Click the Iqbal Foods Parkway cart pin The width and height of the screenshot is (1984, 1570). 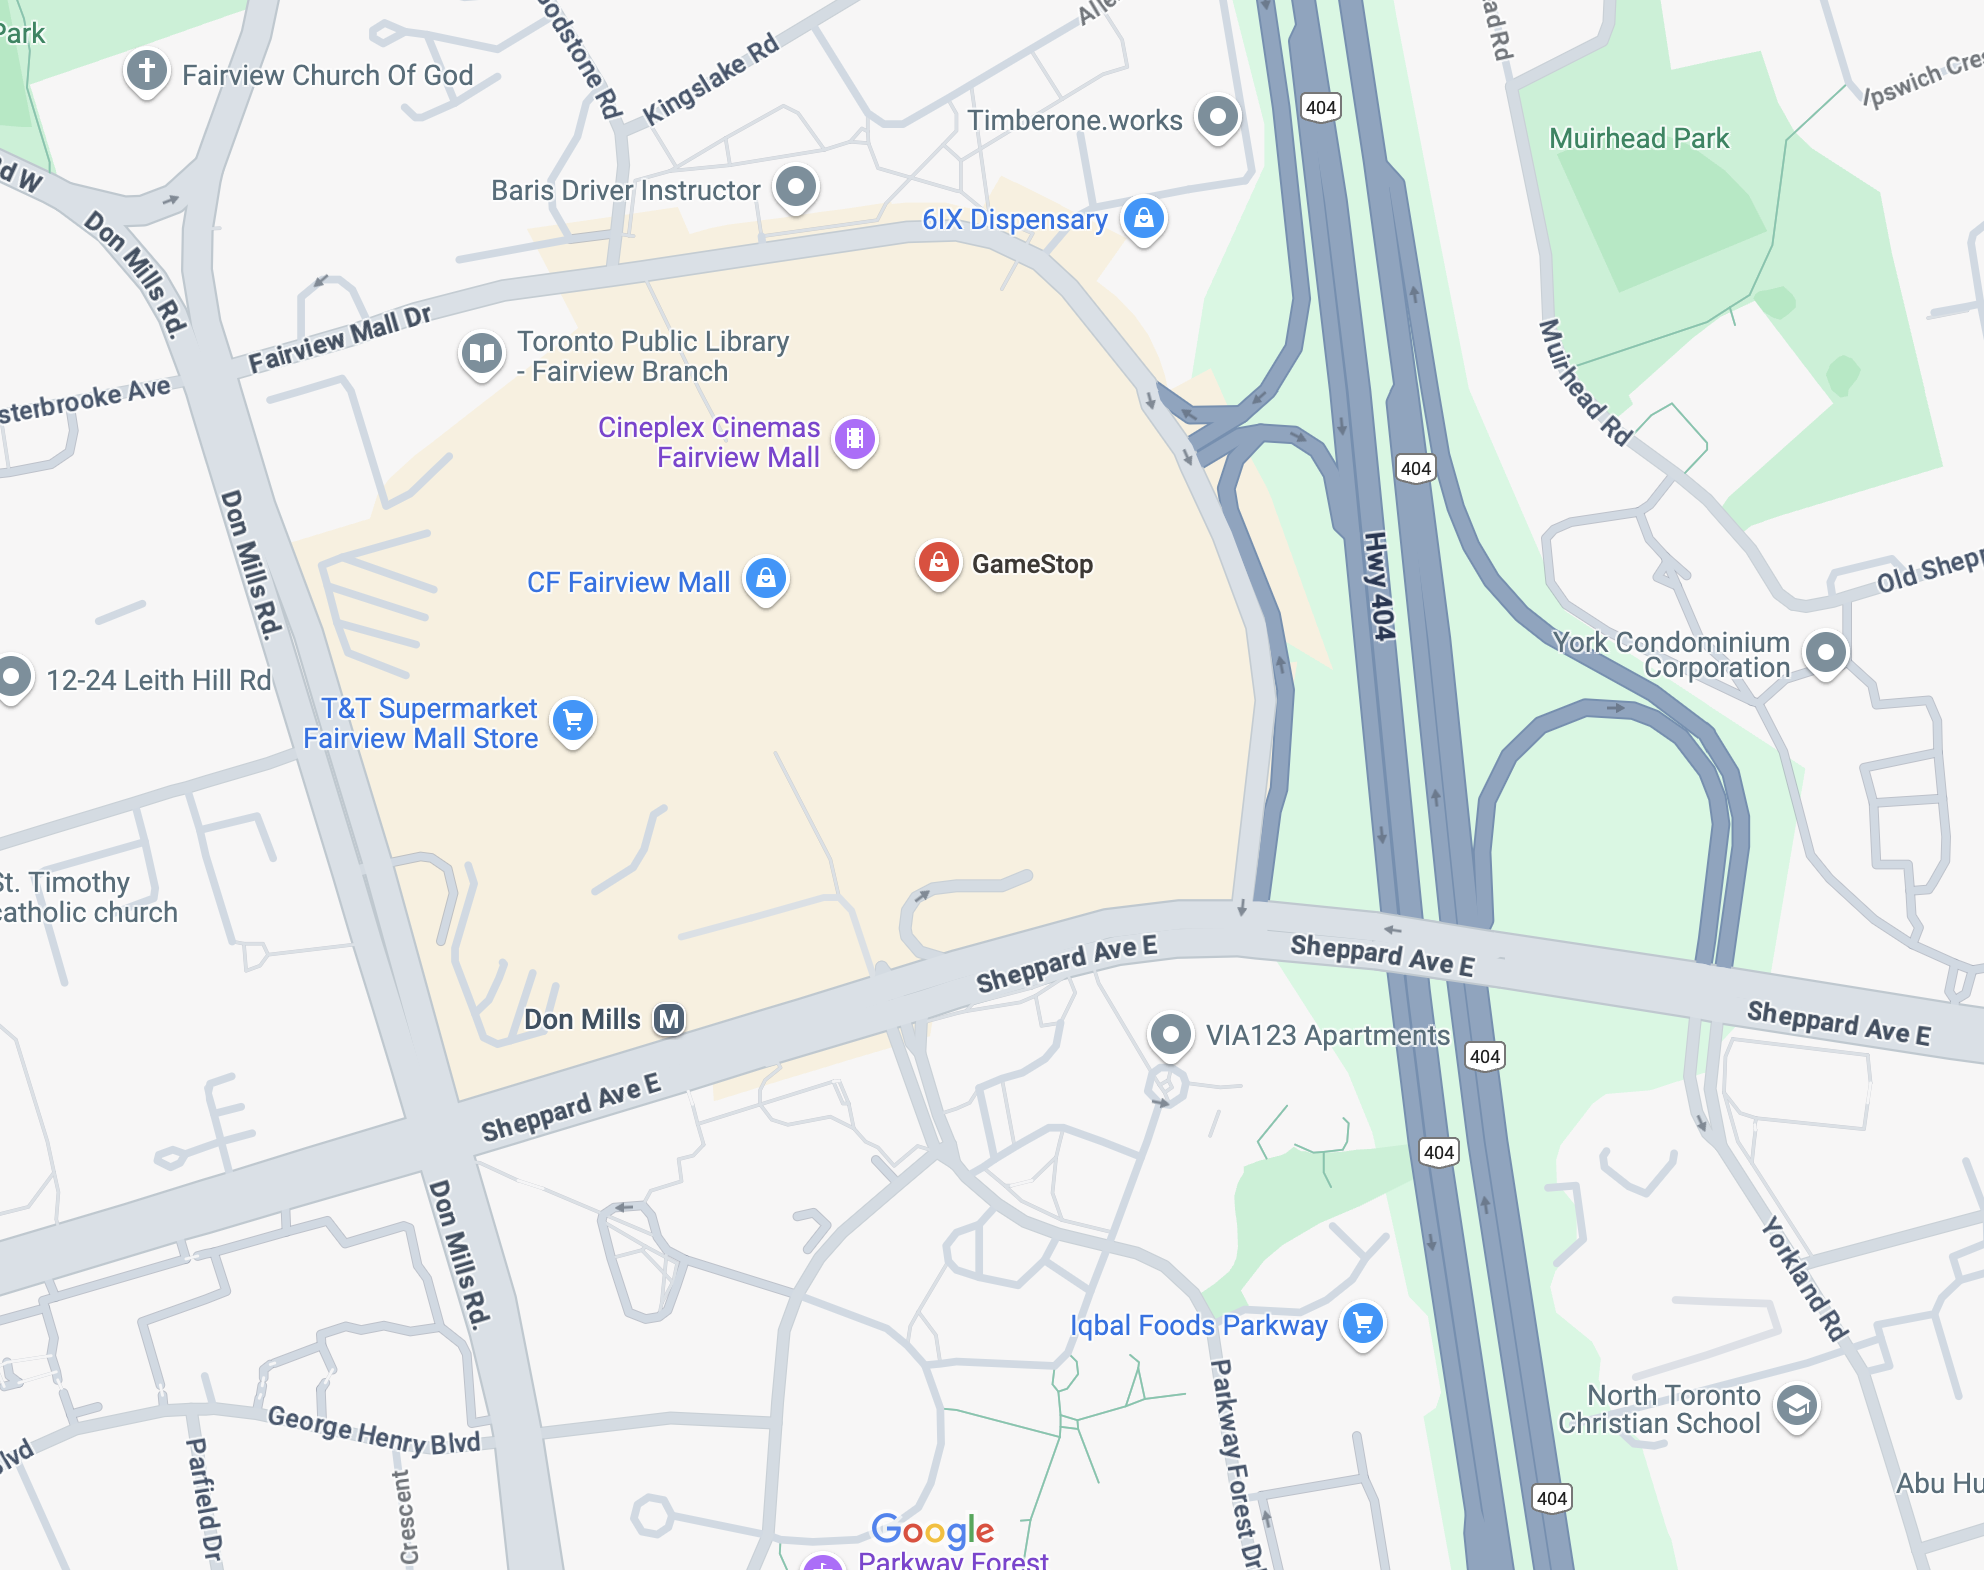tap(1363, 1324)
